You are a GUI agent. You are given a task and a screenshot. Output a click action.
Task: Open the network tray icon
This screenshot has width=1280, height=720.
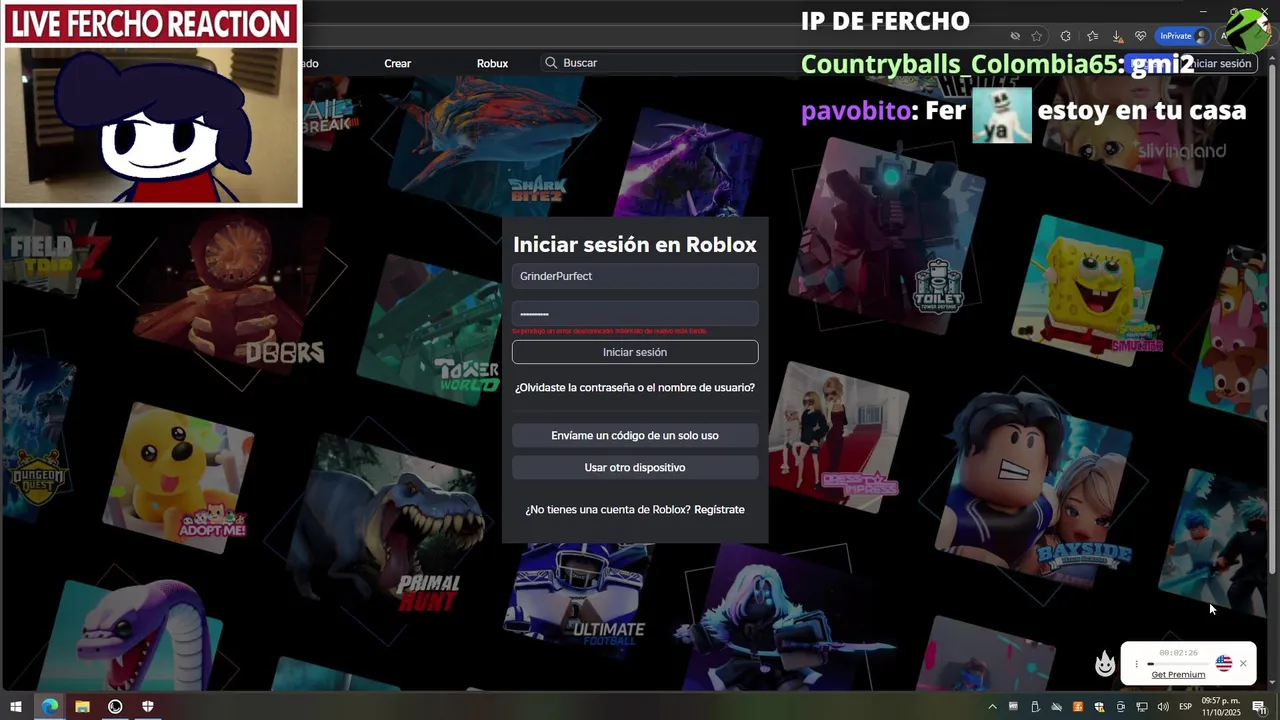click(1142, 707)
